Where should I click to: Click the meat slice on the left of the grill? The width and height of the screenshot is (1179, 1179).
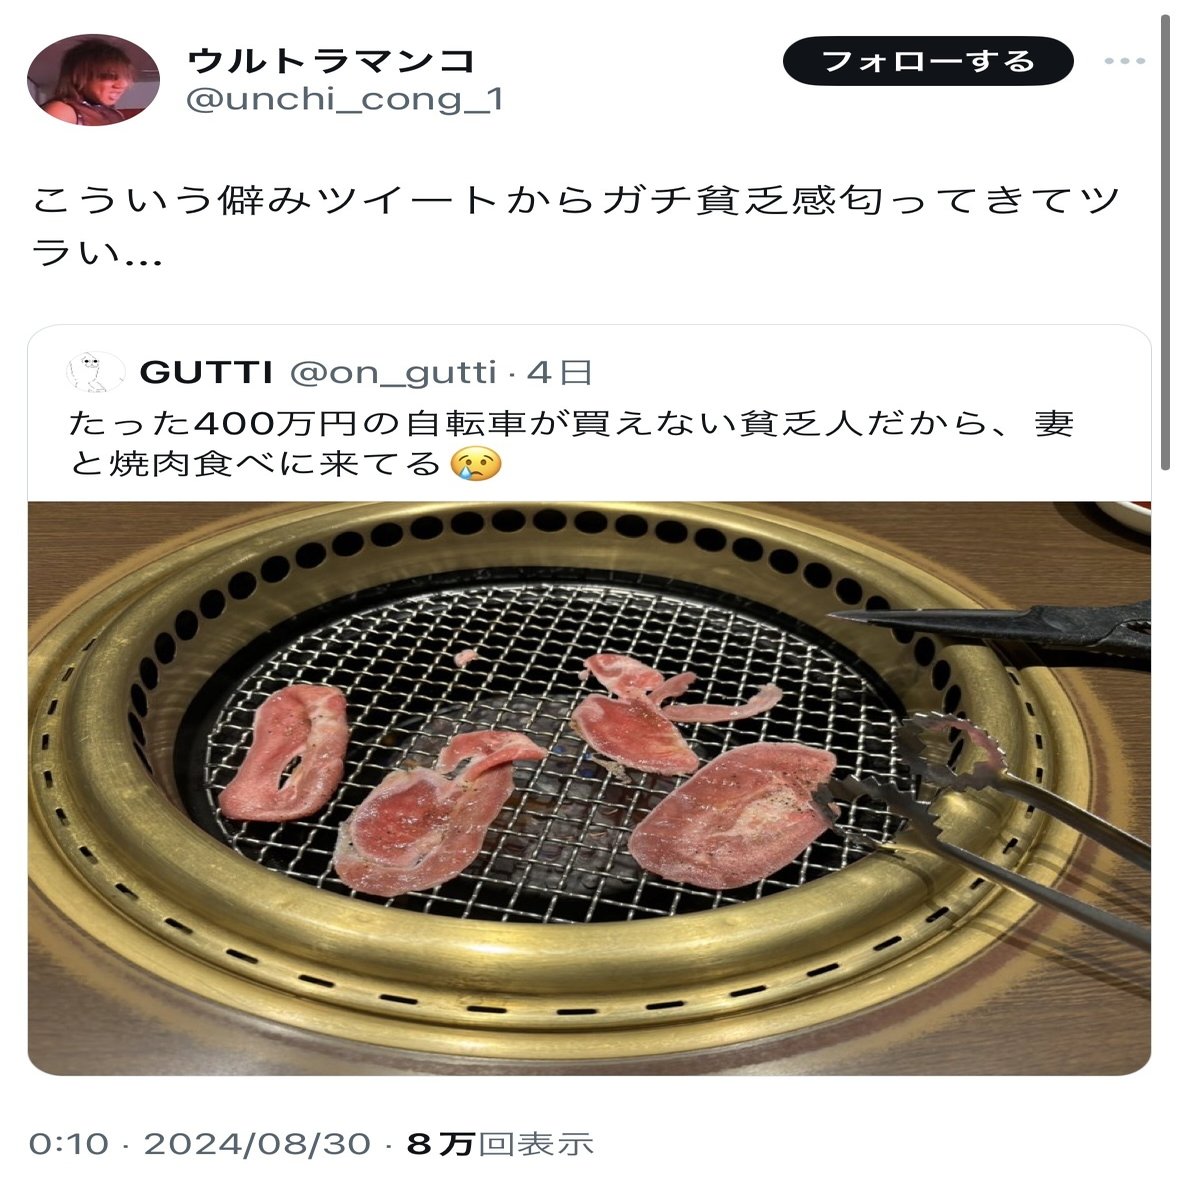(284, 752)
